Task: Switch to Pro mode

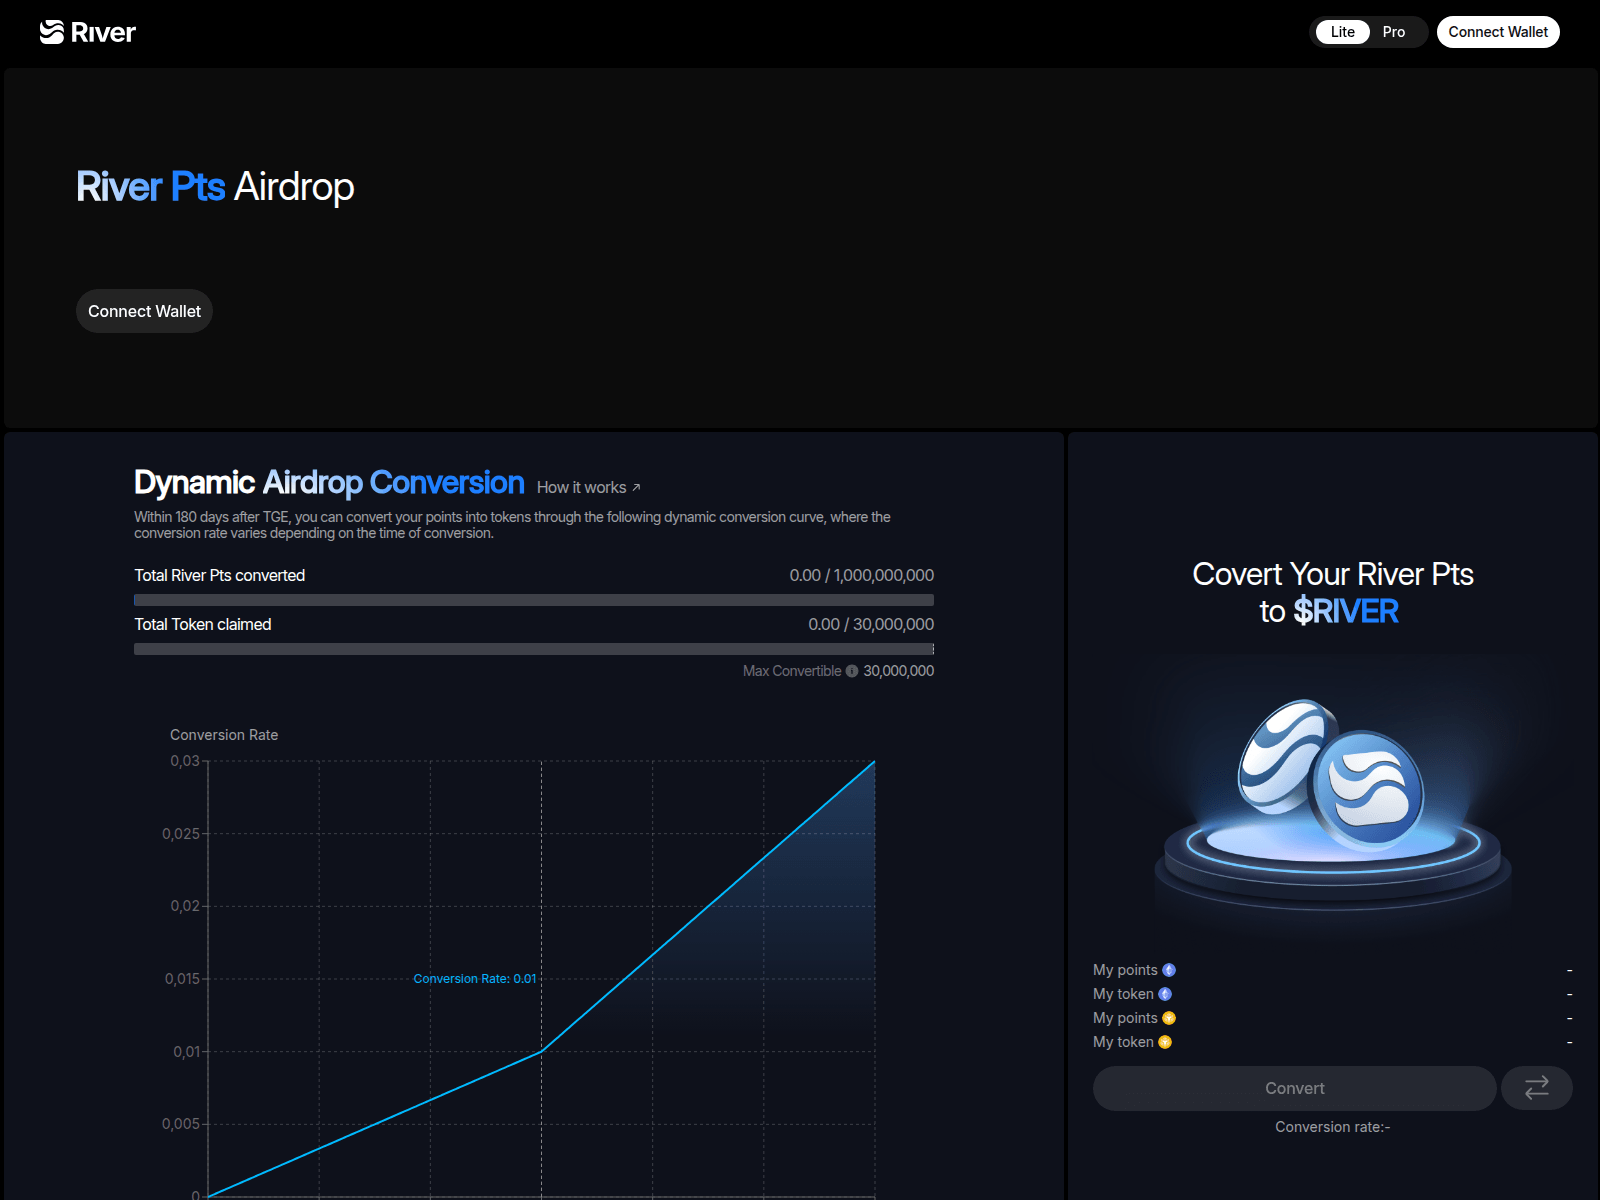Action: pyautogui.click(x=1393, y=32)
